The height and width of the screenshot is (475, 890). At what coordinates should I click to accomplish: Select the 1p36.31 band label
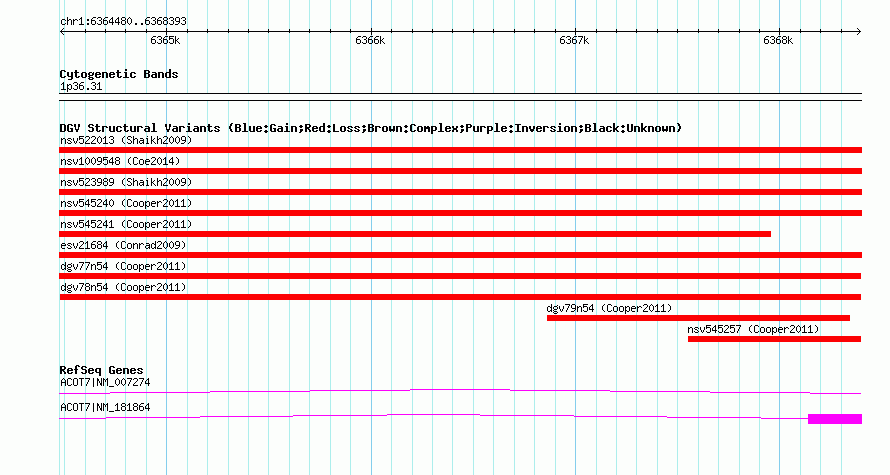click(81, 87)
